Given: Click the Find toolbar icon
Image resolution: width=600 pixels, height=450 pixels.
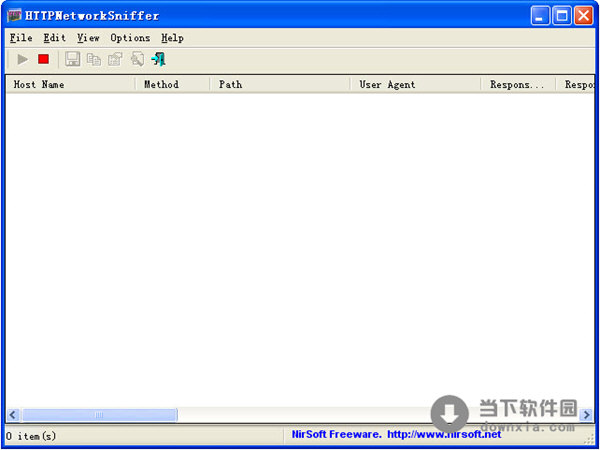Looking at the screenshot, I should click(x=137, y=59).
